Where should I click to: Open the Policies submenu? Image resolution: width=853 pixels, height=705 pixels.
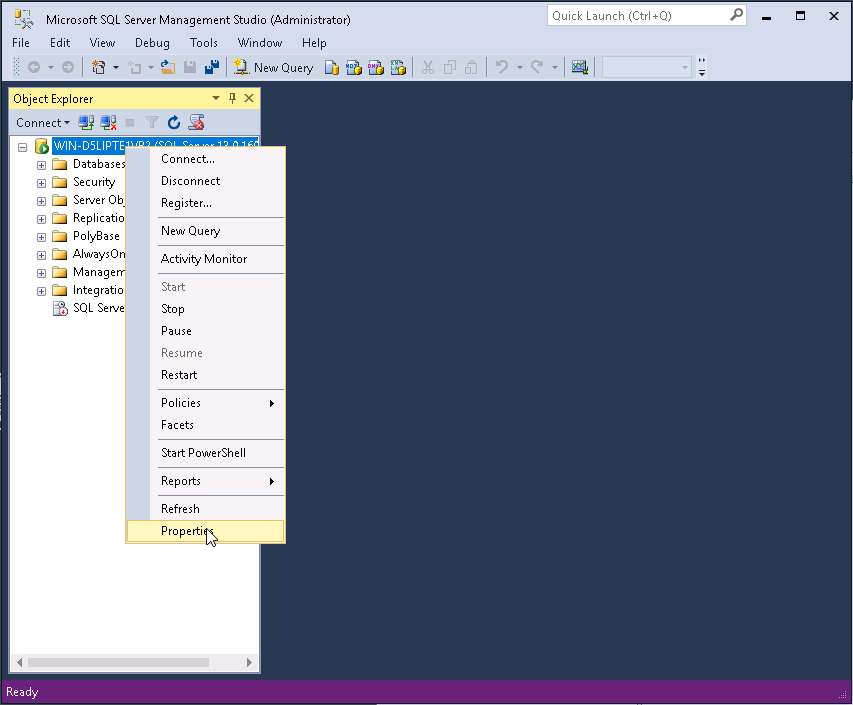206,403
